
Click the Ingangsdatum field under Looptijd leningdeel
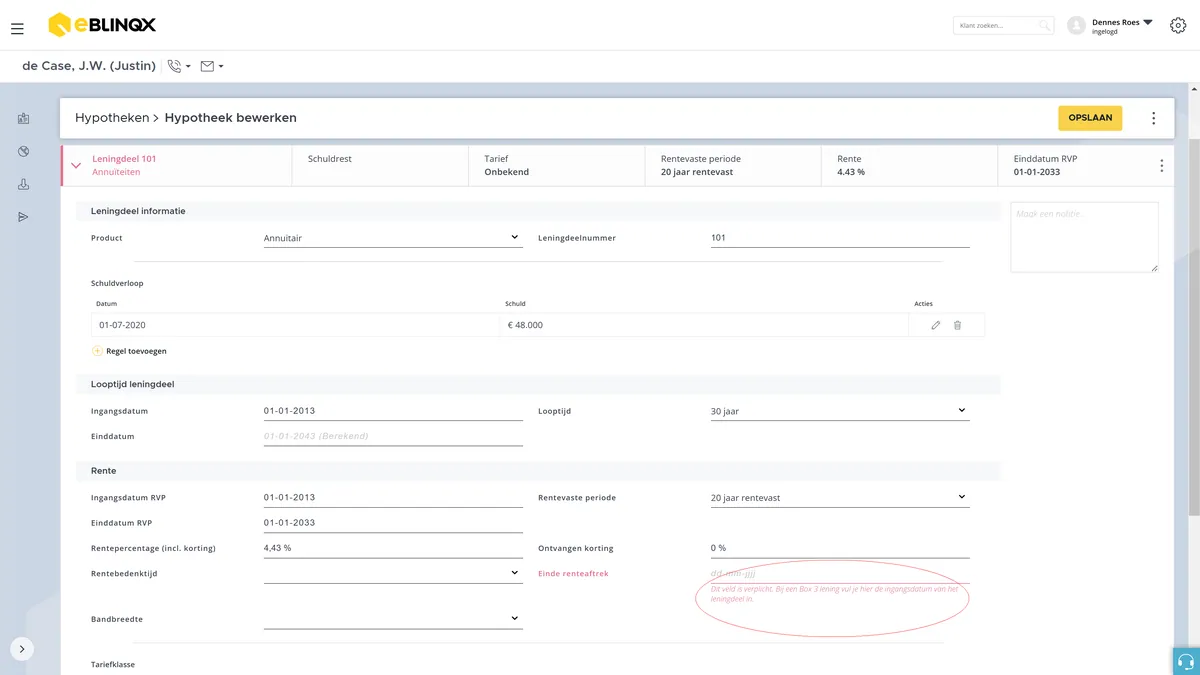click(392, 411)
